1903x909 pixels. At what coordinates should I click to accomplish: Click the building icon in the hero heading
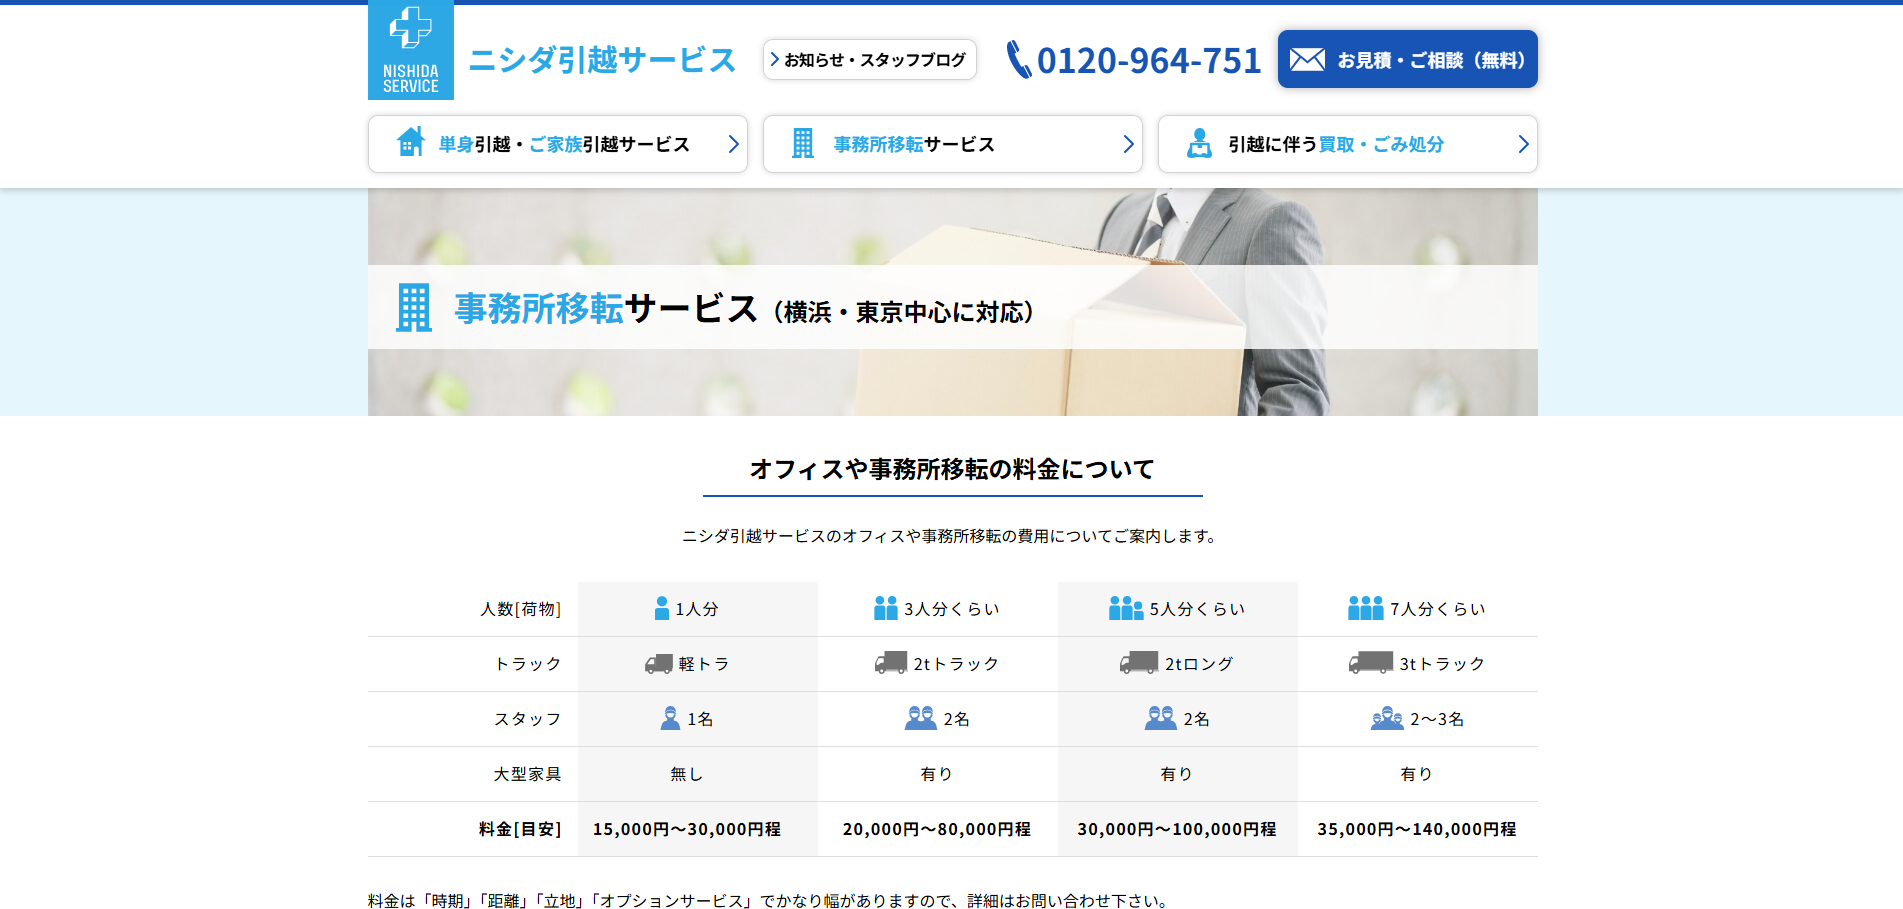pos(413,308)
